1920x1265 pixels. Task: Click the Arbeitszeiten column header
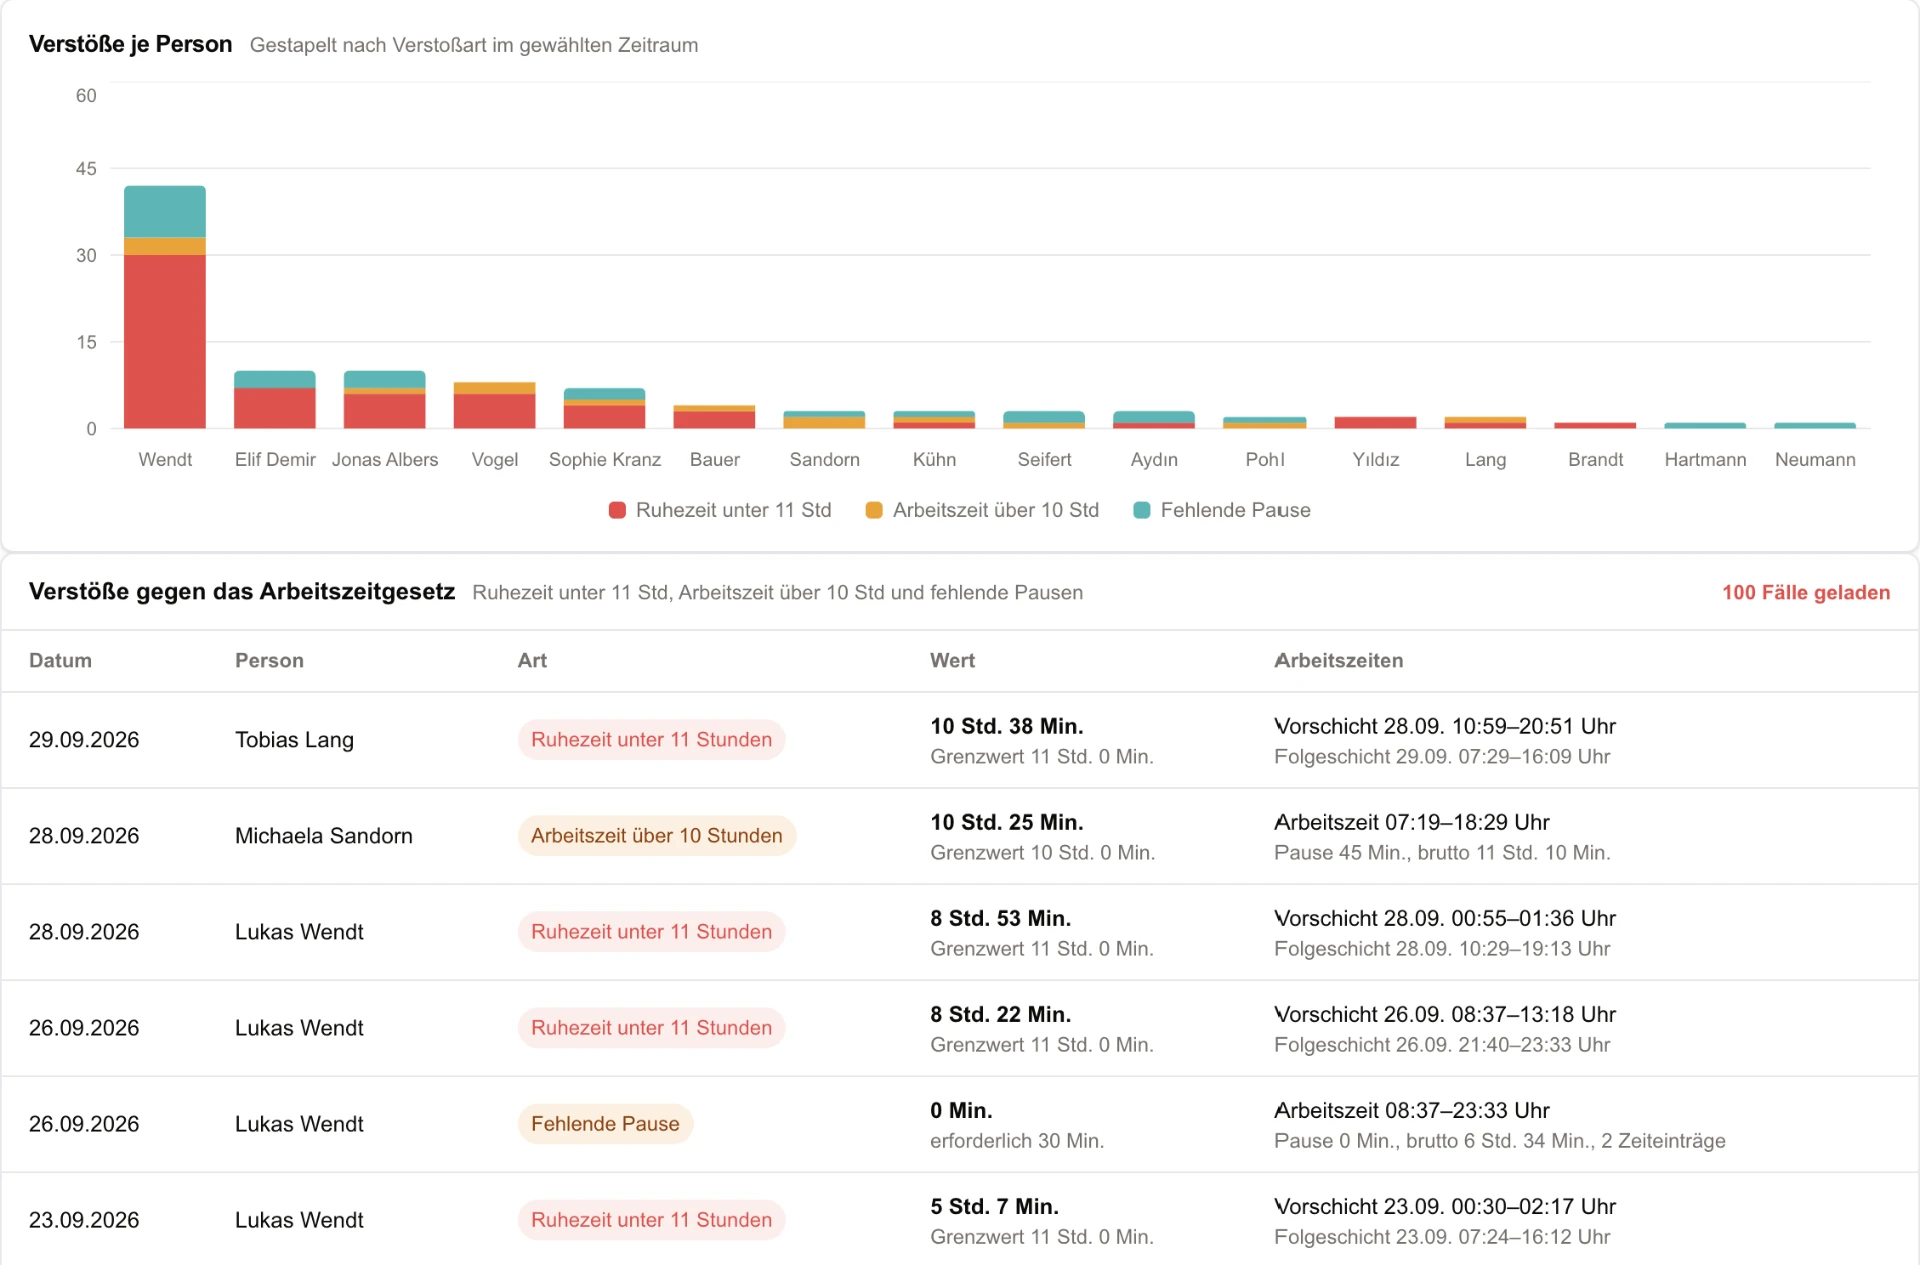point(1338,660)
